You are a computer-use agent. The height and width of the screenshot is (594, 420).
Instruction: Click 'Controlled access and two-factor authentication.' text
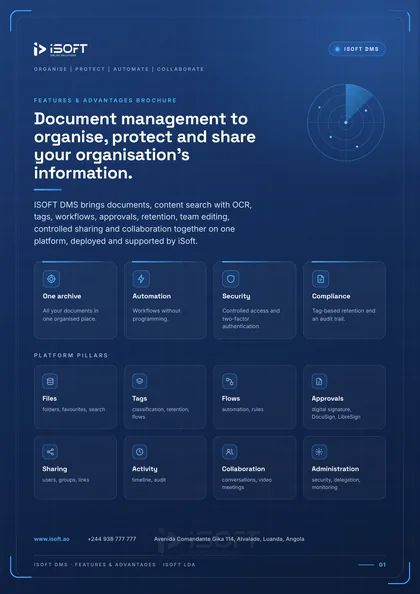(x=251, y=319)
